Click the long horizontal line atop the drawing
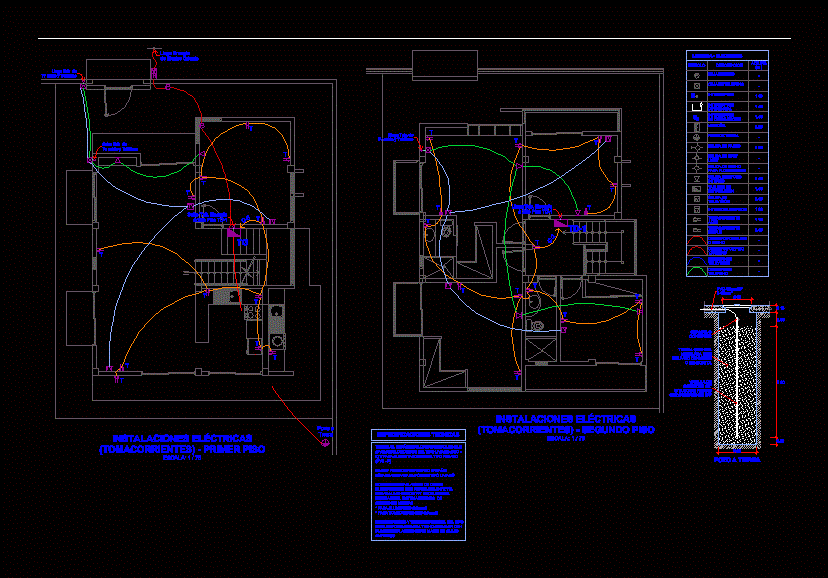 [x=414, y=39]
